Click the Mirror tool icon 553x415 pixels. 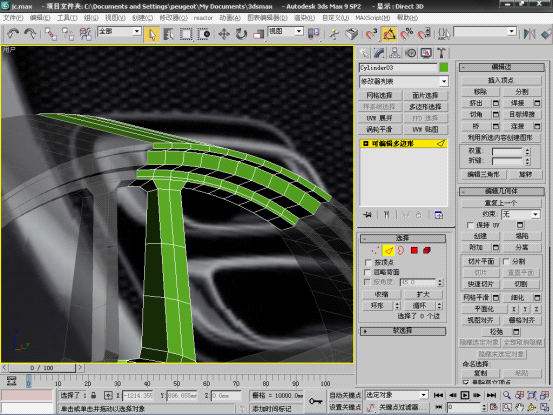[529, 34]
